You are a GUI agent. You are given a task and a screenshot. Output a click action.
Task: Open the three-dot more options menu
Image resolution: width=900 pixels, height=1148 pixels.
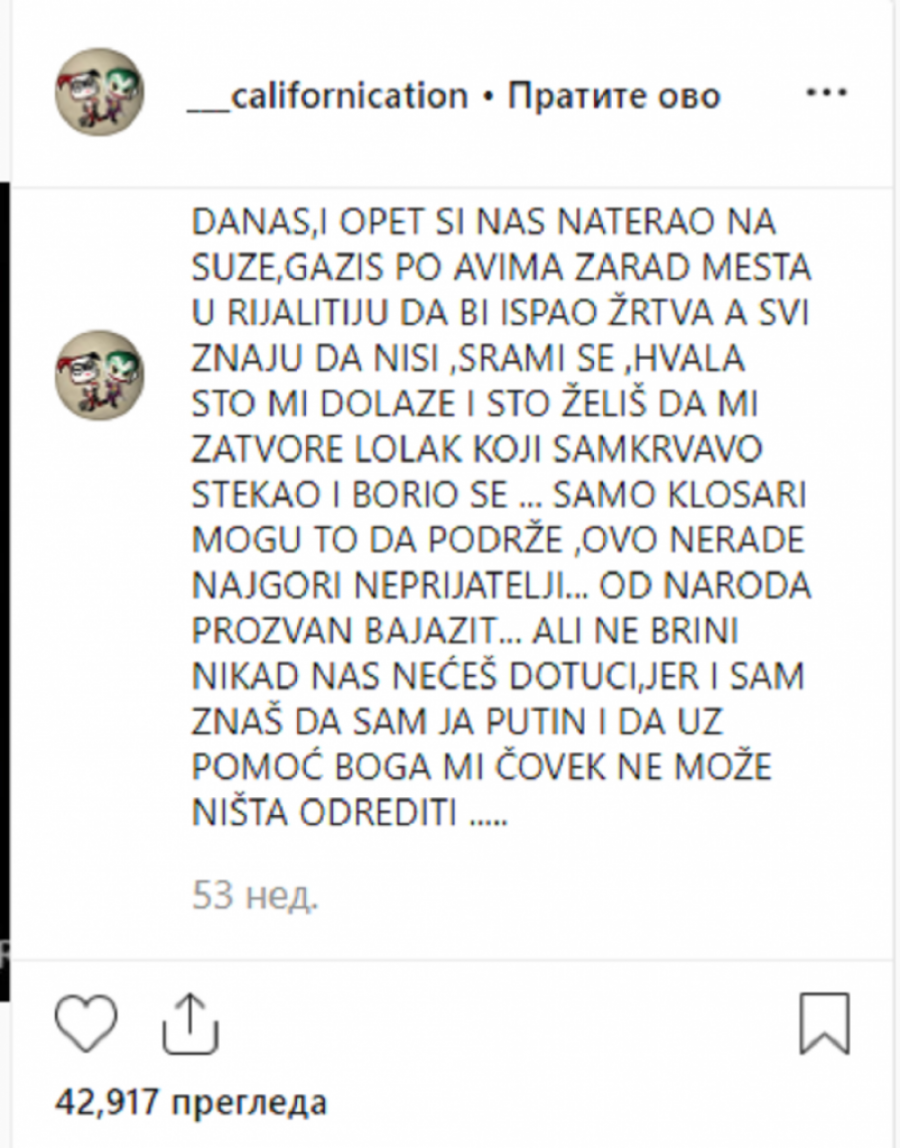pos(827,93)
